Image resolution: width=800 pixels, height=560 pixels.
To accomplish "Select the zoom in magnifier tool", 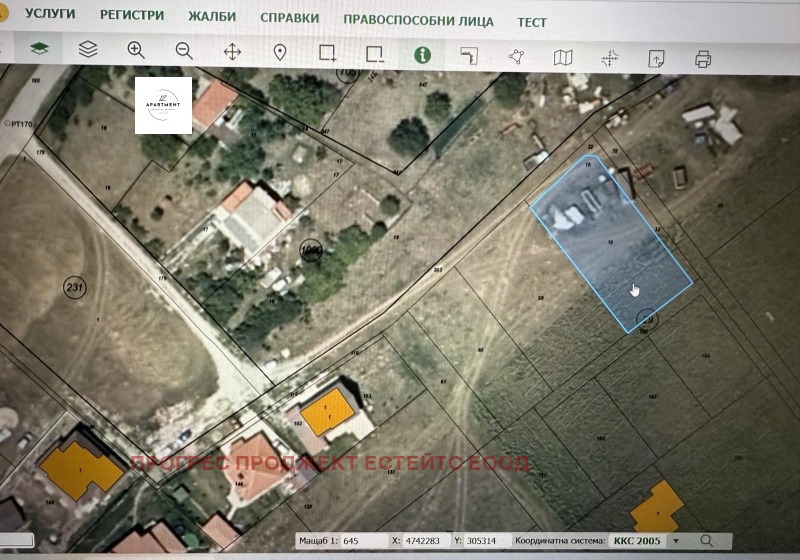I will coord(136,50).
